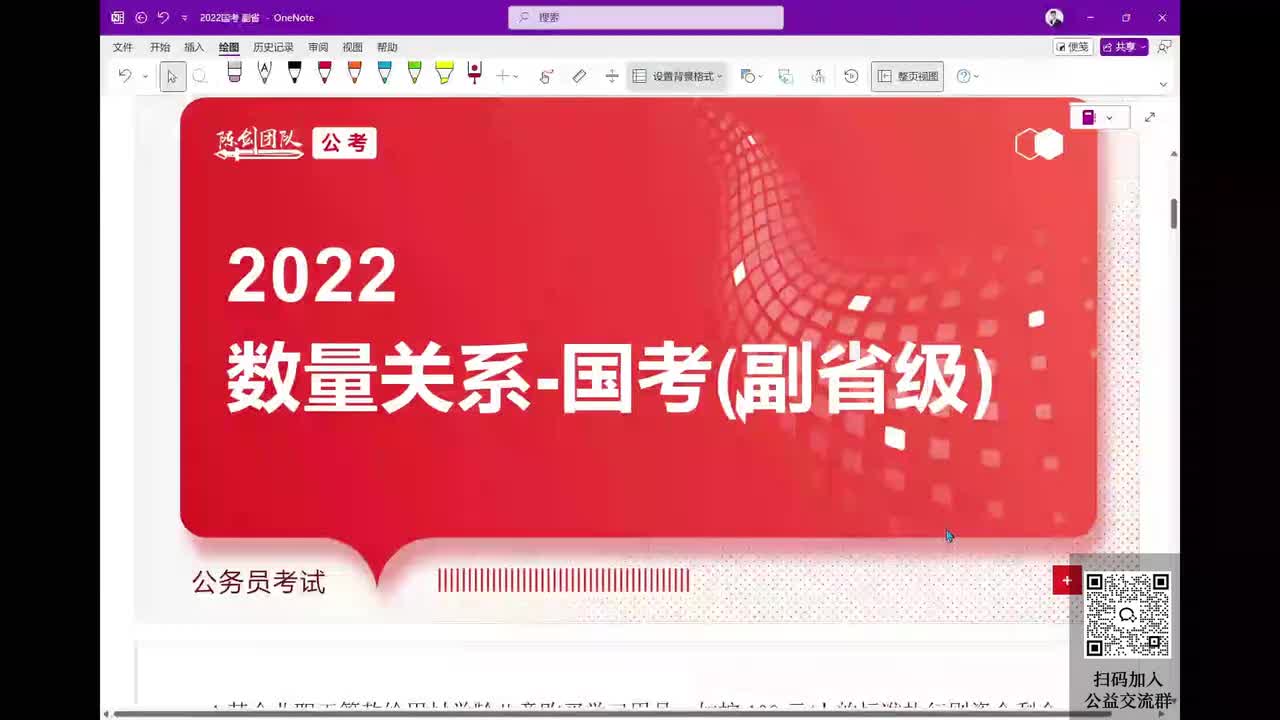The height and width of the screenshot is (720, 1280).
Task: Expand the ribbon undo dropdown arrow
Action: [x=145, y=76]
